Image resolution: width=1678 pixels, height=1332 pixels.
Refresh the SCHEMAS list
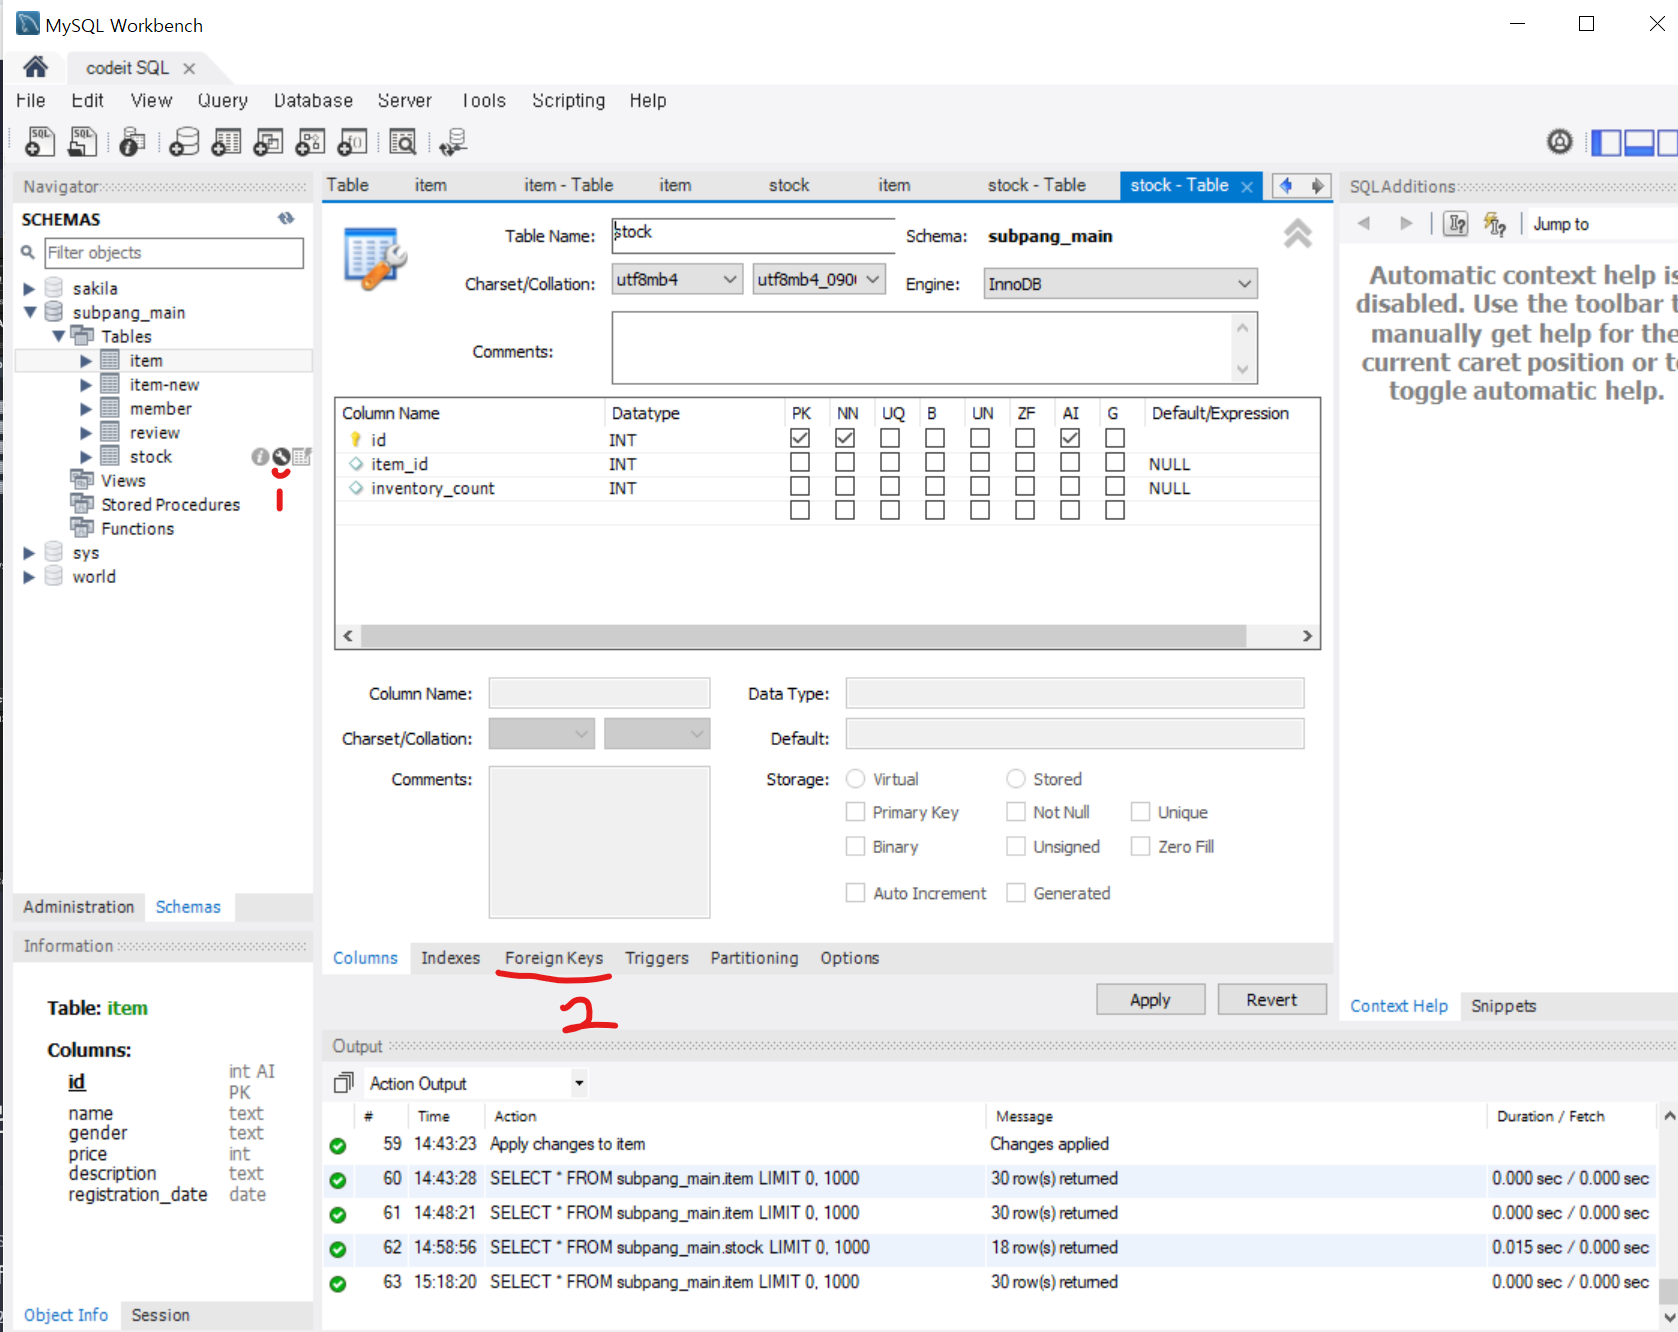(x=286, y=218)
